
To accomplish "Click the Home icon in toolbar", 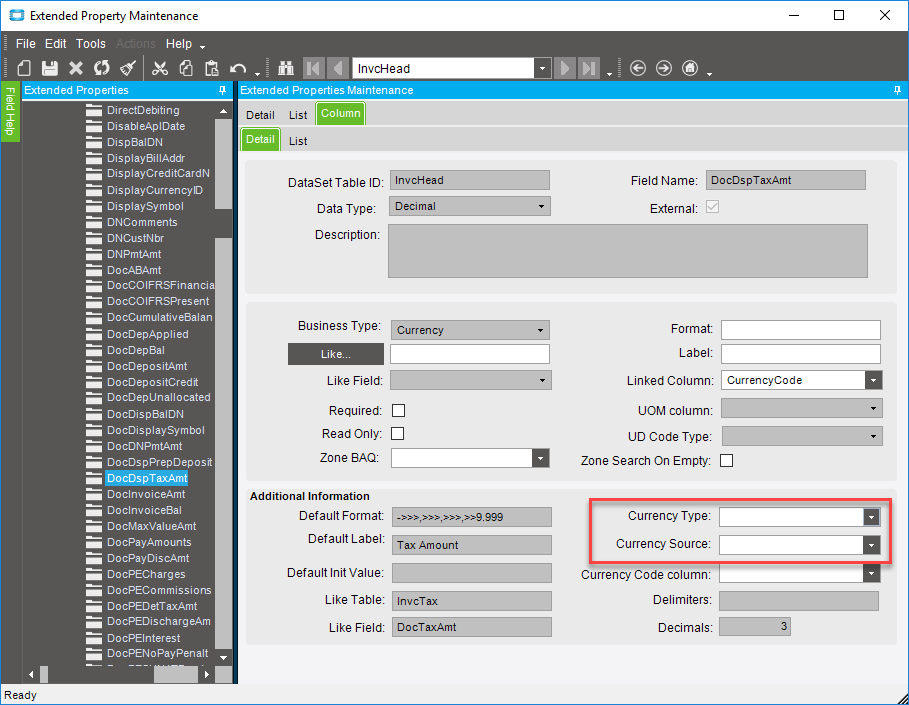I will tap(690, 68).
